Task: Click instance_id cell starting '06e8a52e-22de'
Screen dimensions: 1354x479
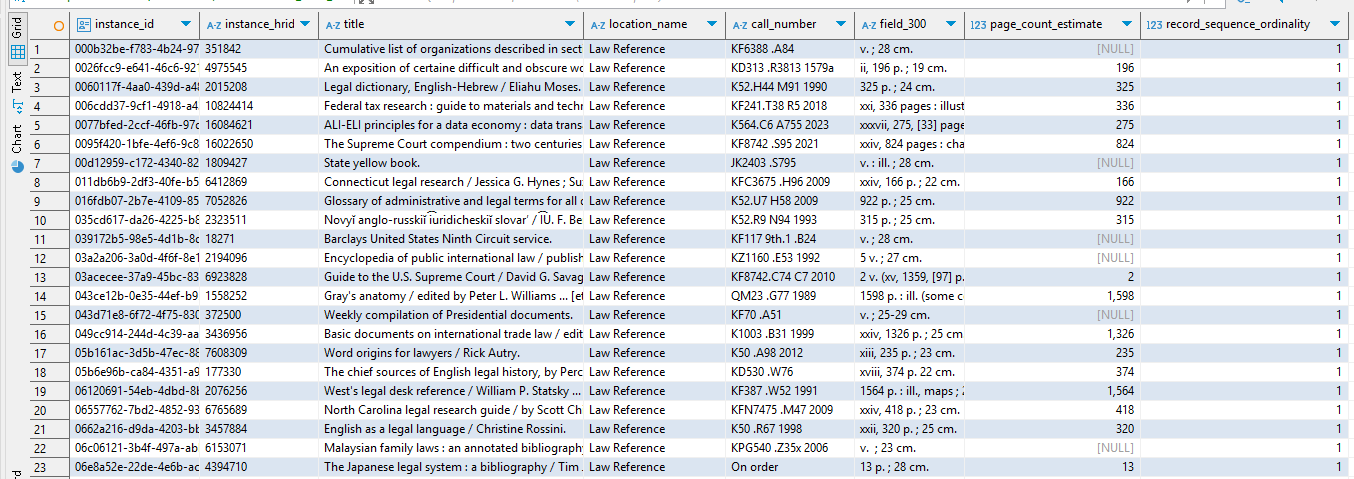Action: pyautogui.click(x=135, y=467)
